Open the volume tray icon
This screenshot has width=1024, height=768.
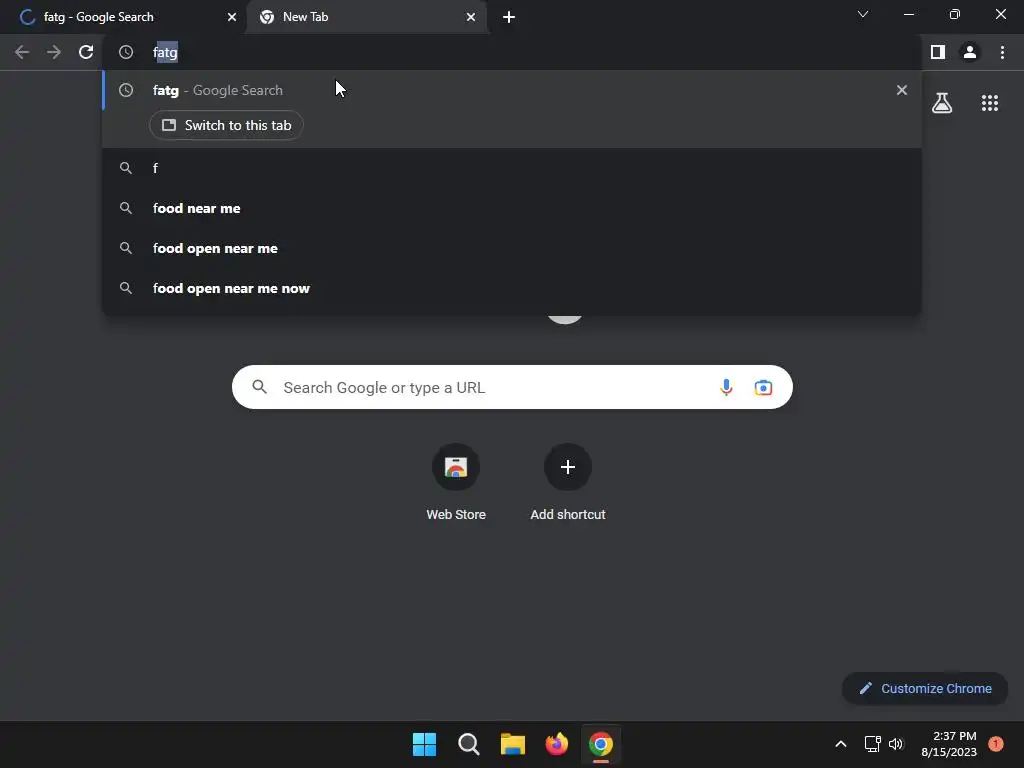pyautogui.click(x=897, y=744)
